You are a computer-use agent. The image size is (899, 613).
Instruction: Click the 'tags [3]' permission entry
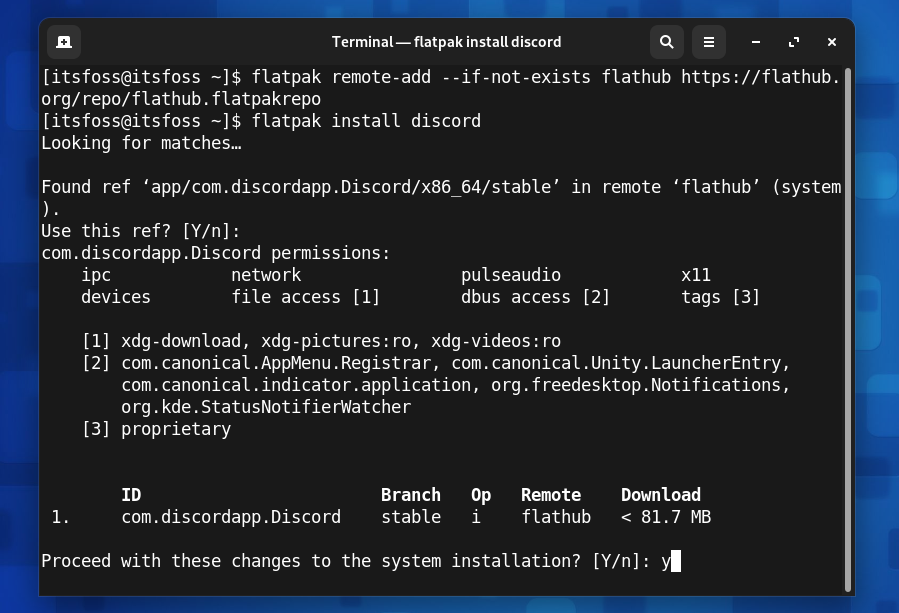pyautogui.click(x=720, y=297)
